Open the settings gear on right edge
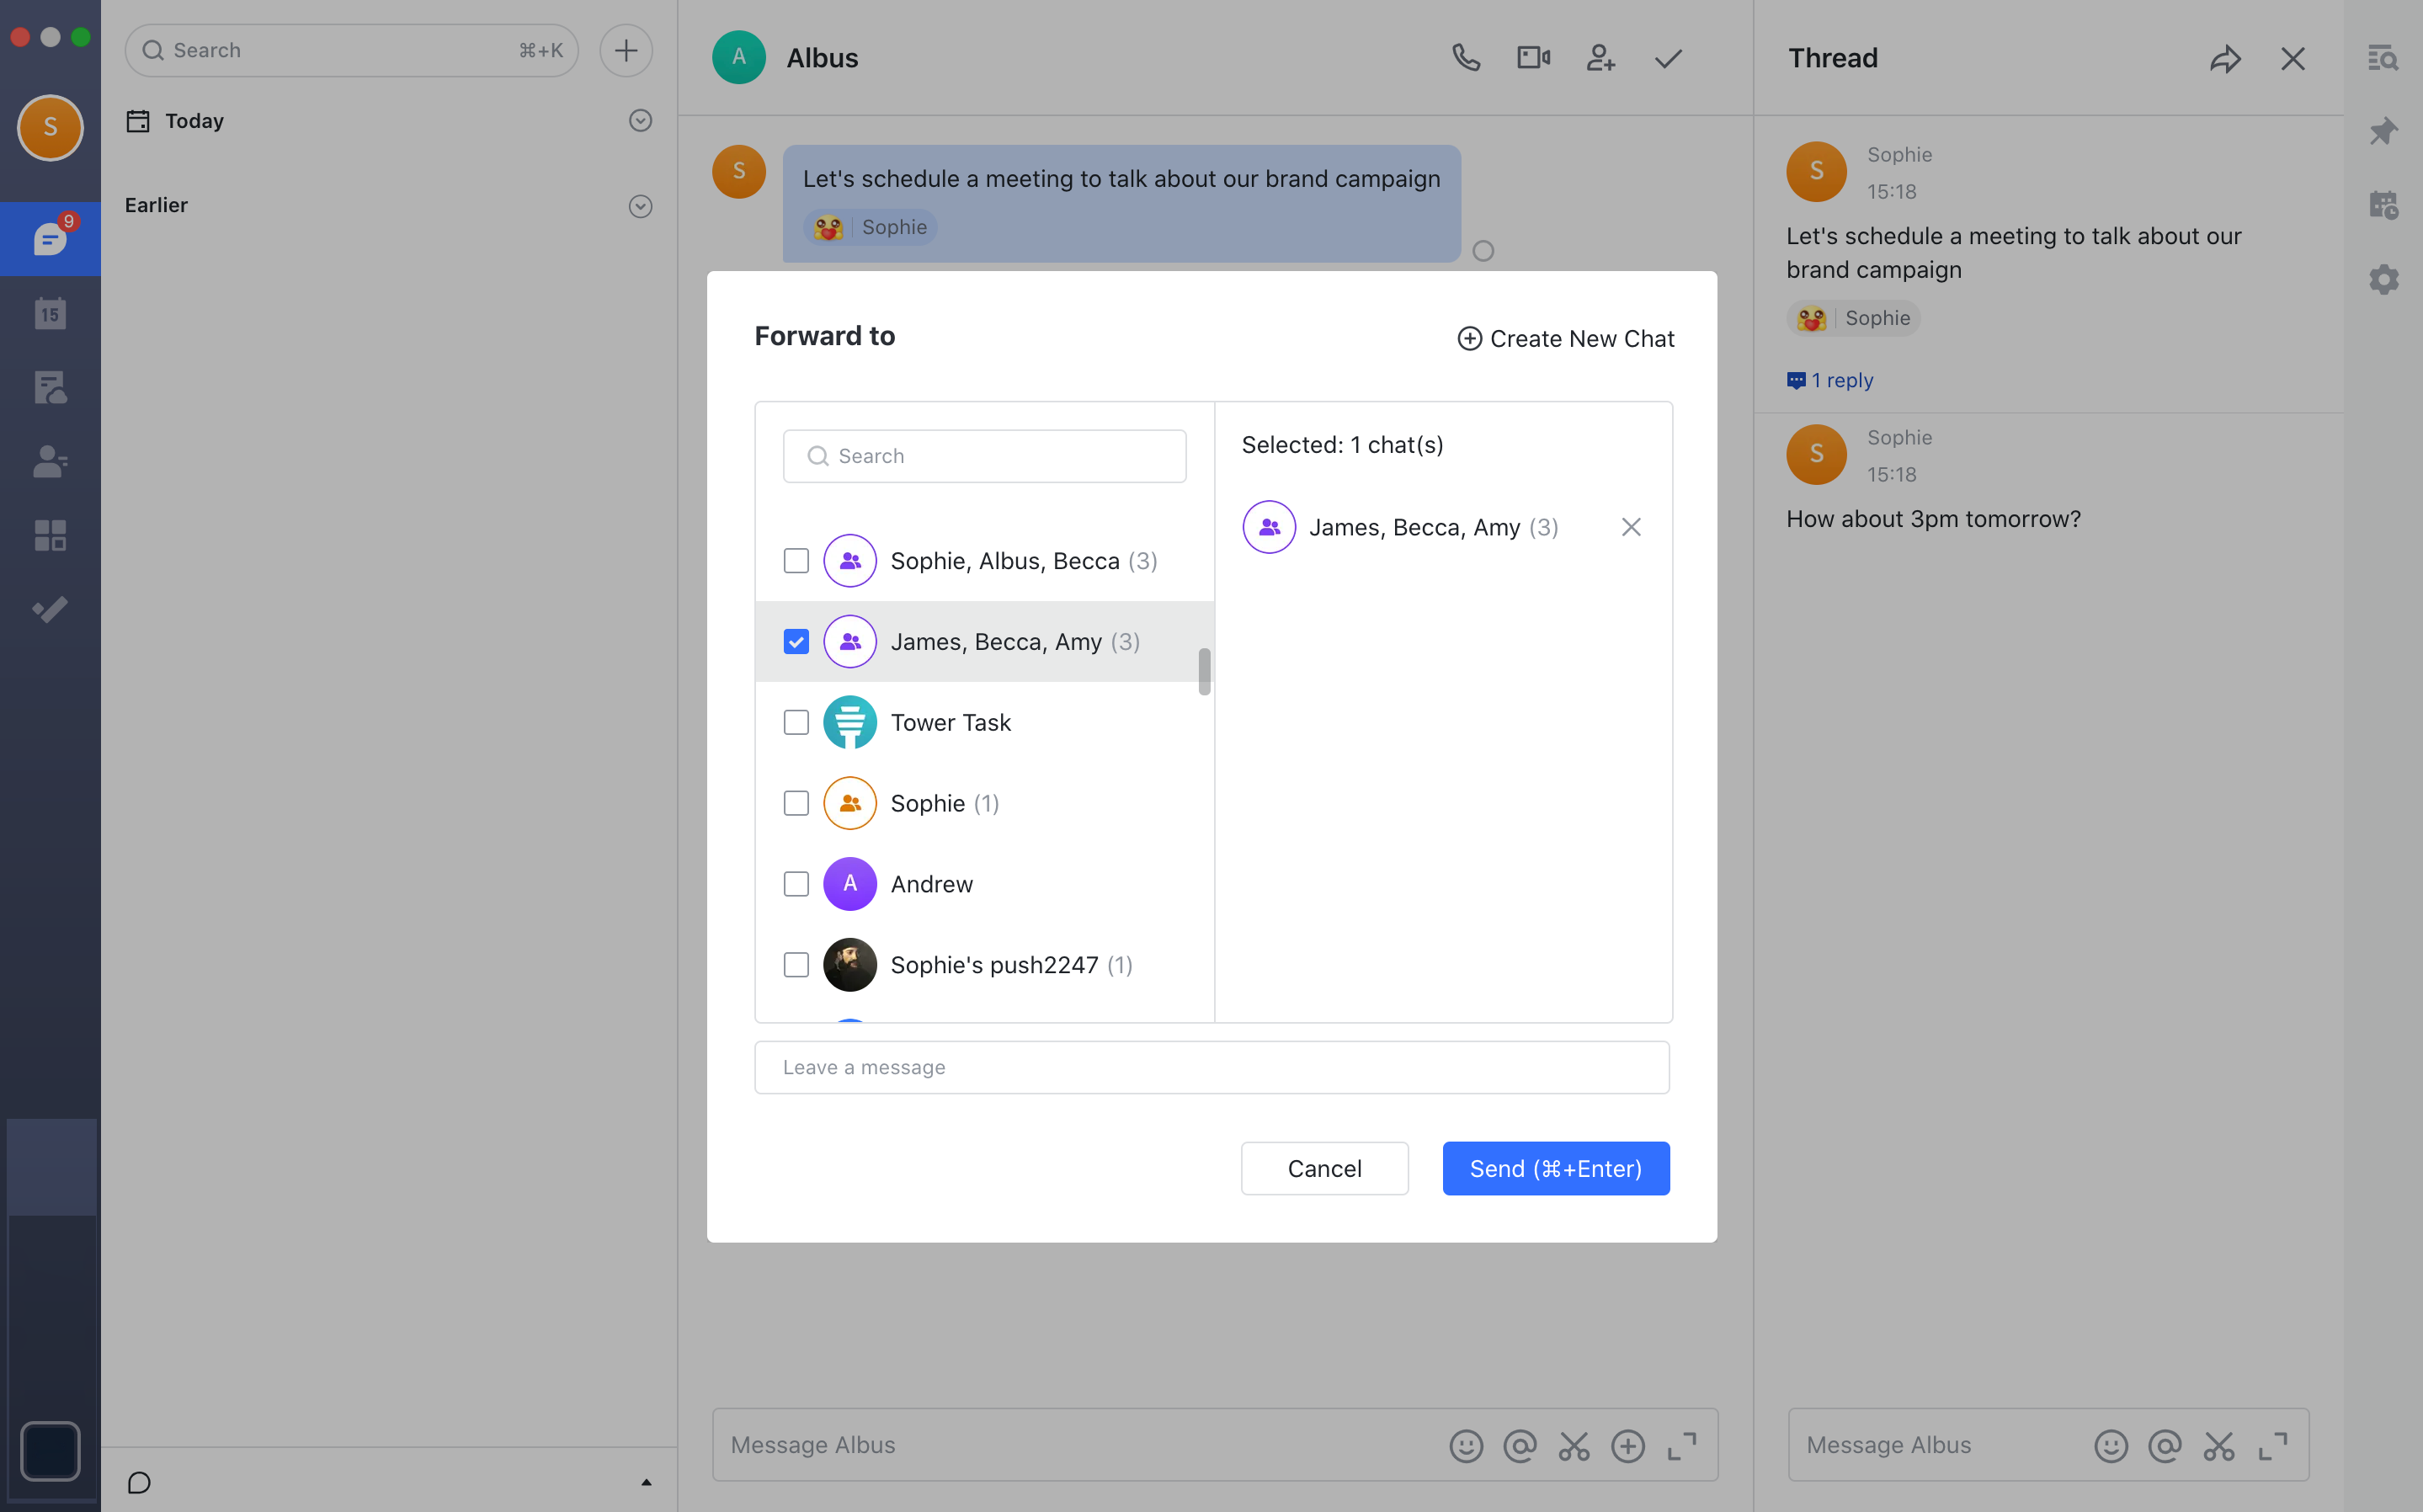2423x1512 pixels. point(2383,279)
